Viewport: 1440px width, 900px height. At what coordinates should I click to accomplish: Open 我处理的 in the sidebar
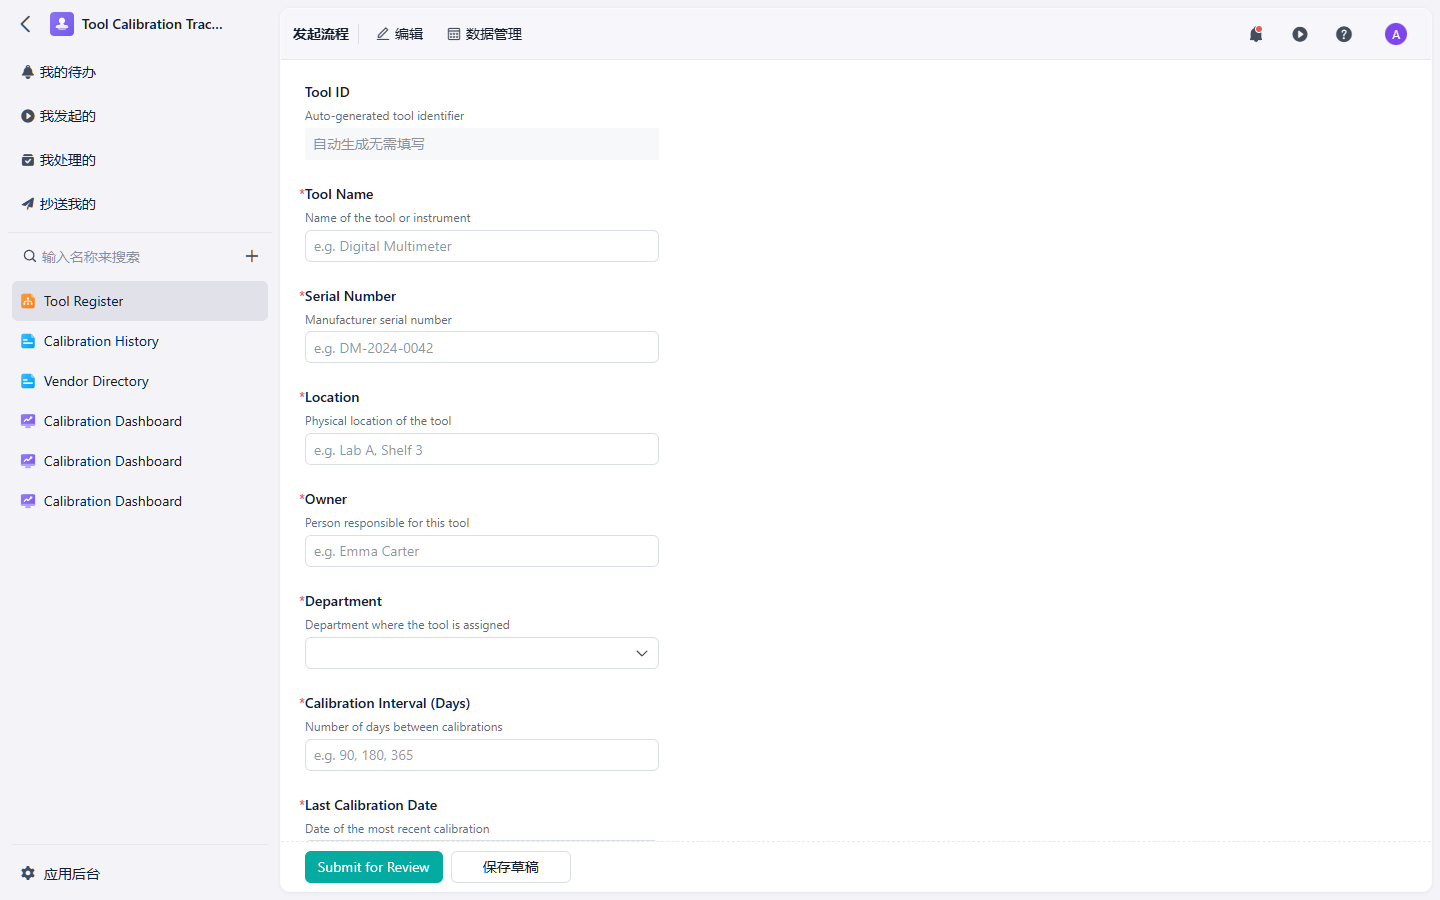(x=140, y=160)
